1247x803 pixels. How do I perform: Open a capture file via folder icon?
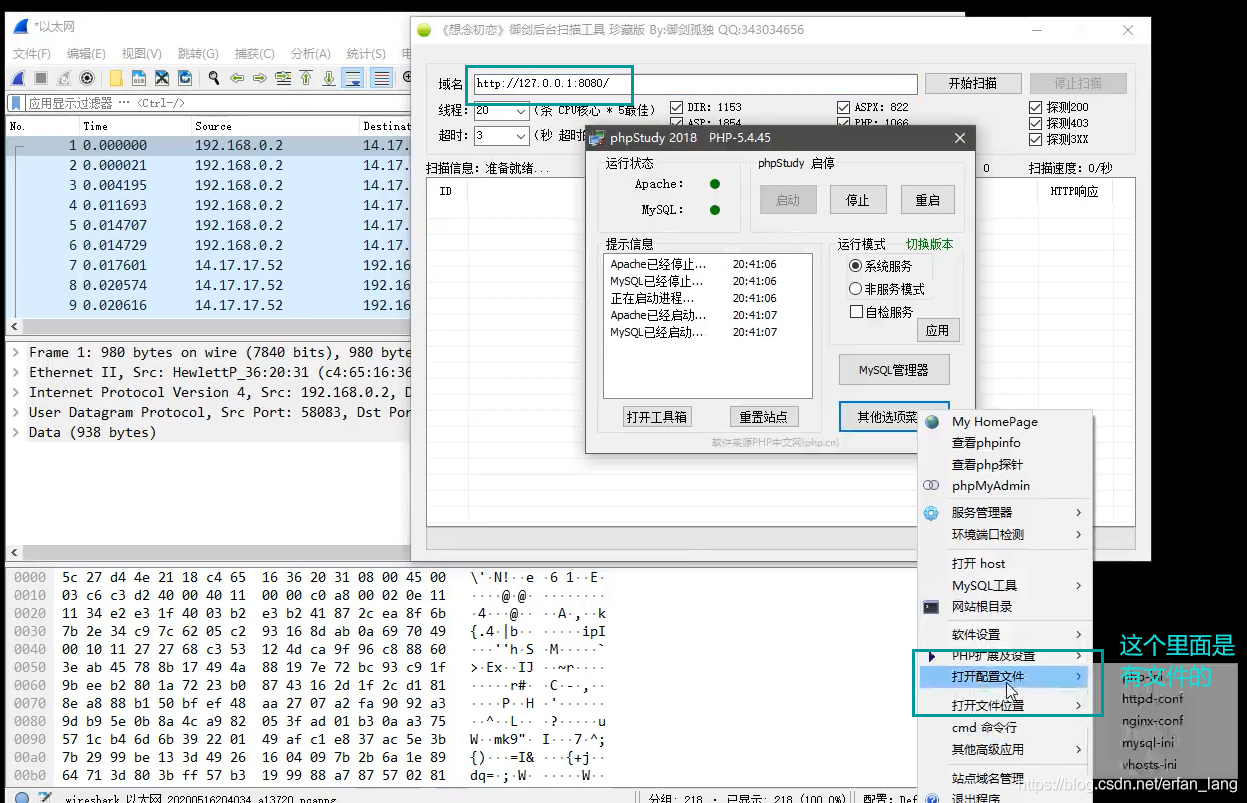[116, 77]
